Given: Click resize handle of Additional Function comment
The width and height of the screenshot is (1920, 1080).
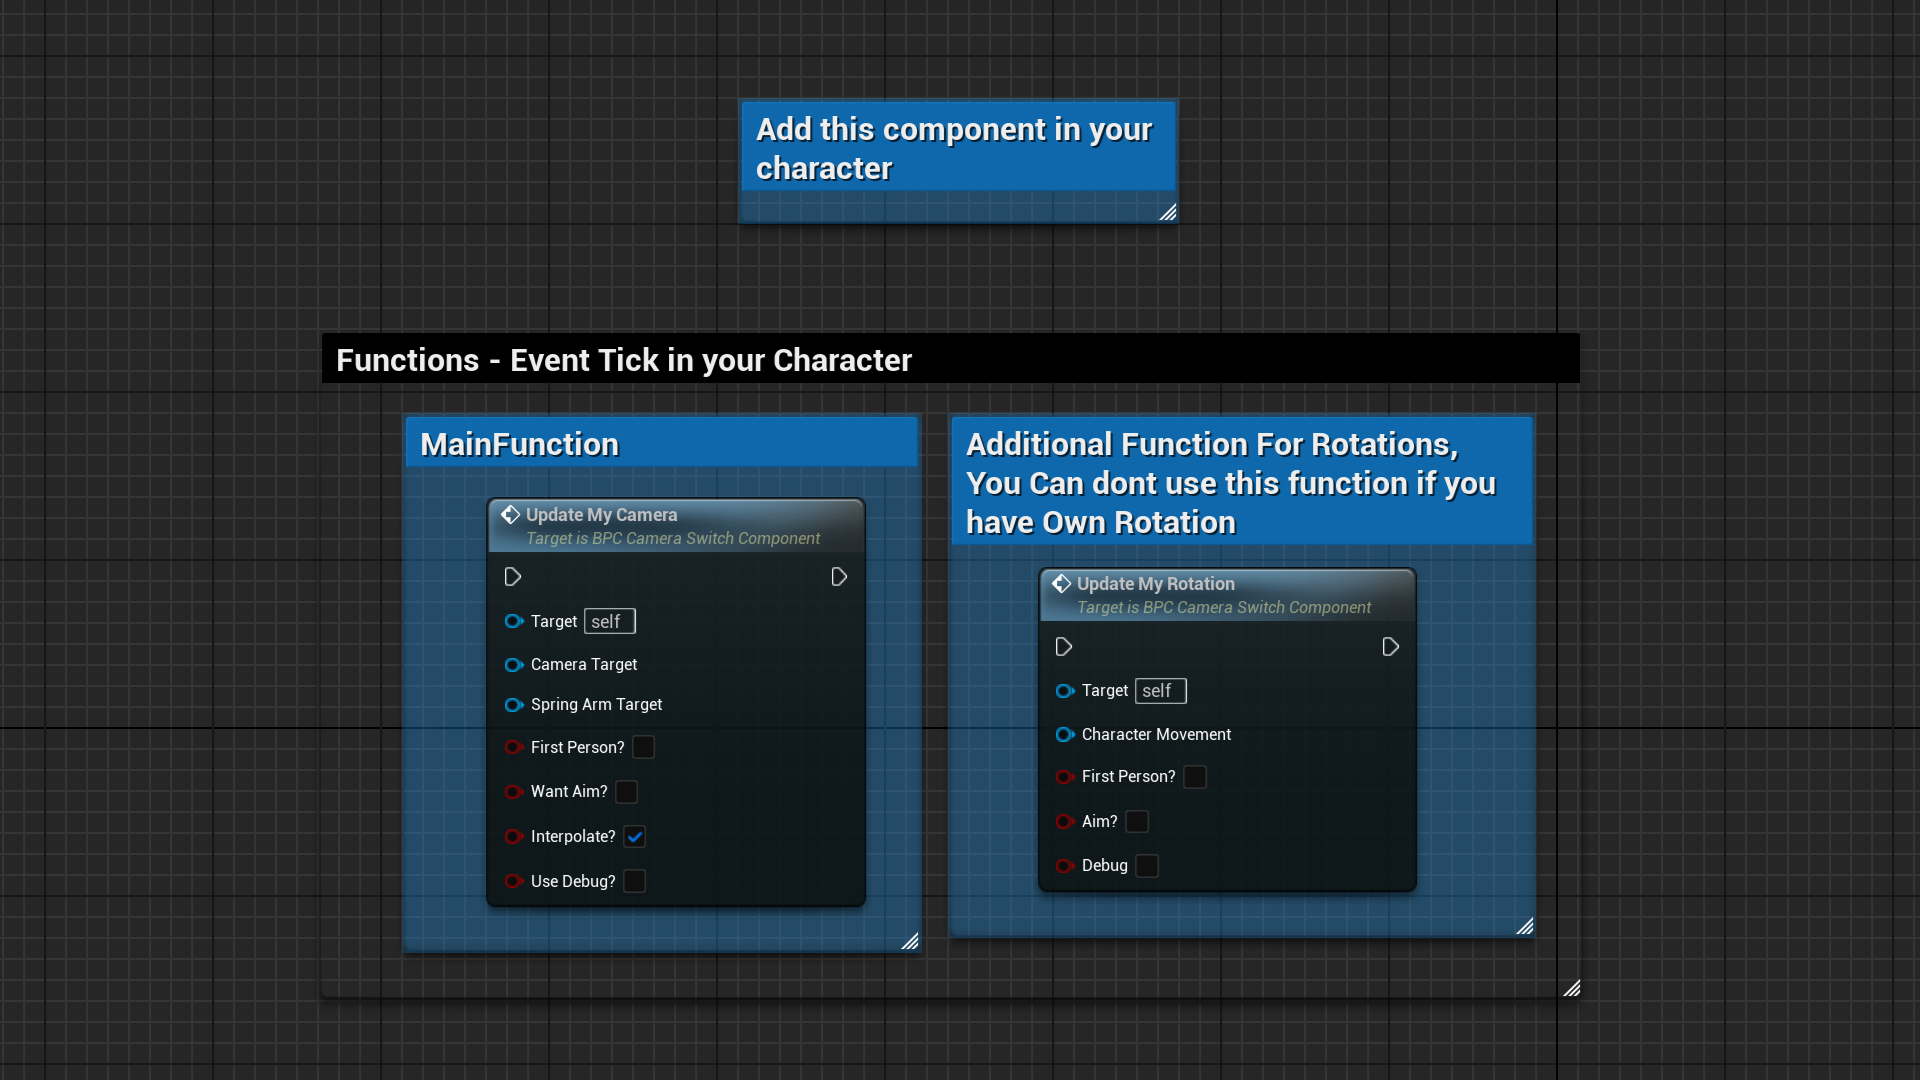Looking at the screenshot, I should [x=1524, y=926].
